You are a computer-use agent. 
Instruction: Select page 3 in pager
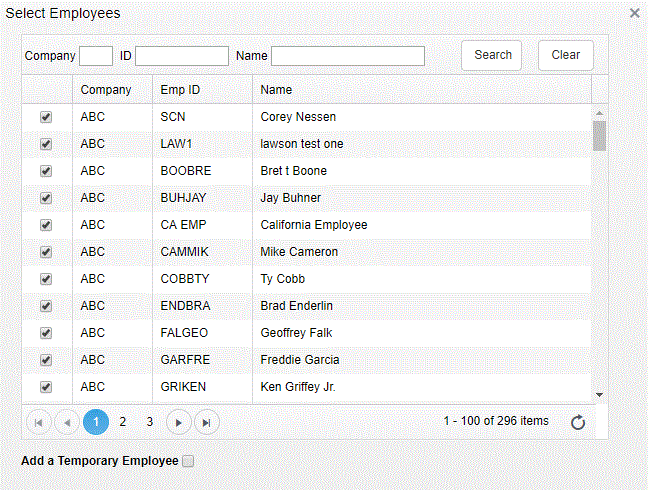[150, 422]
